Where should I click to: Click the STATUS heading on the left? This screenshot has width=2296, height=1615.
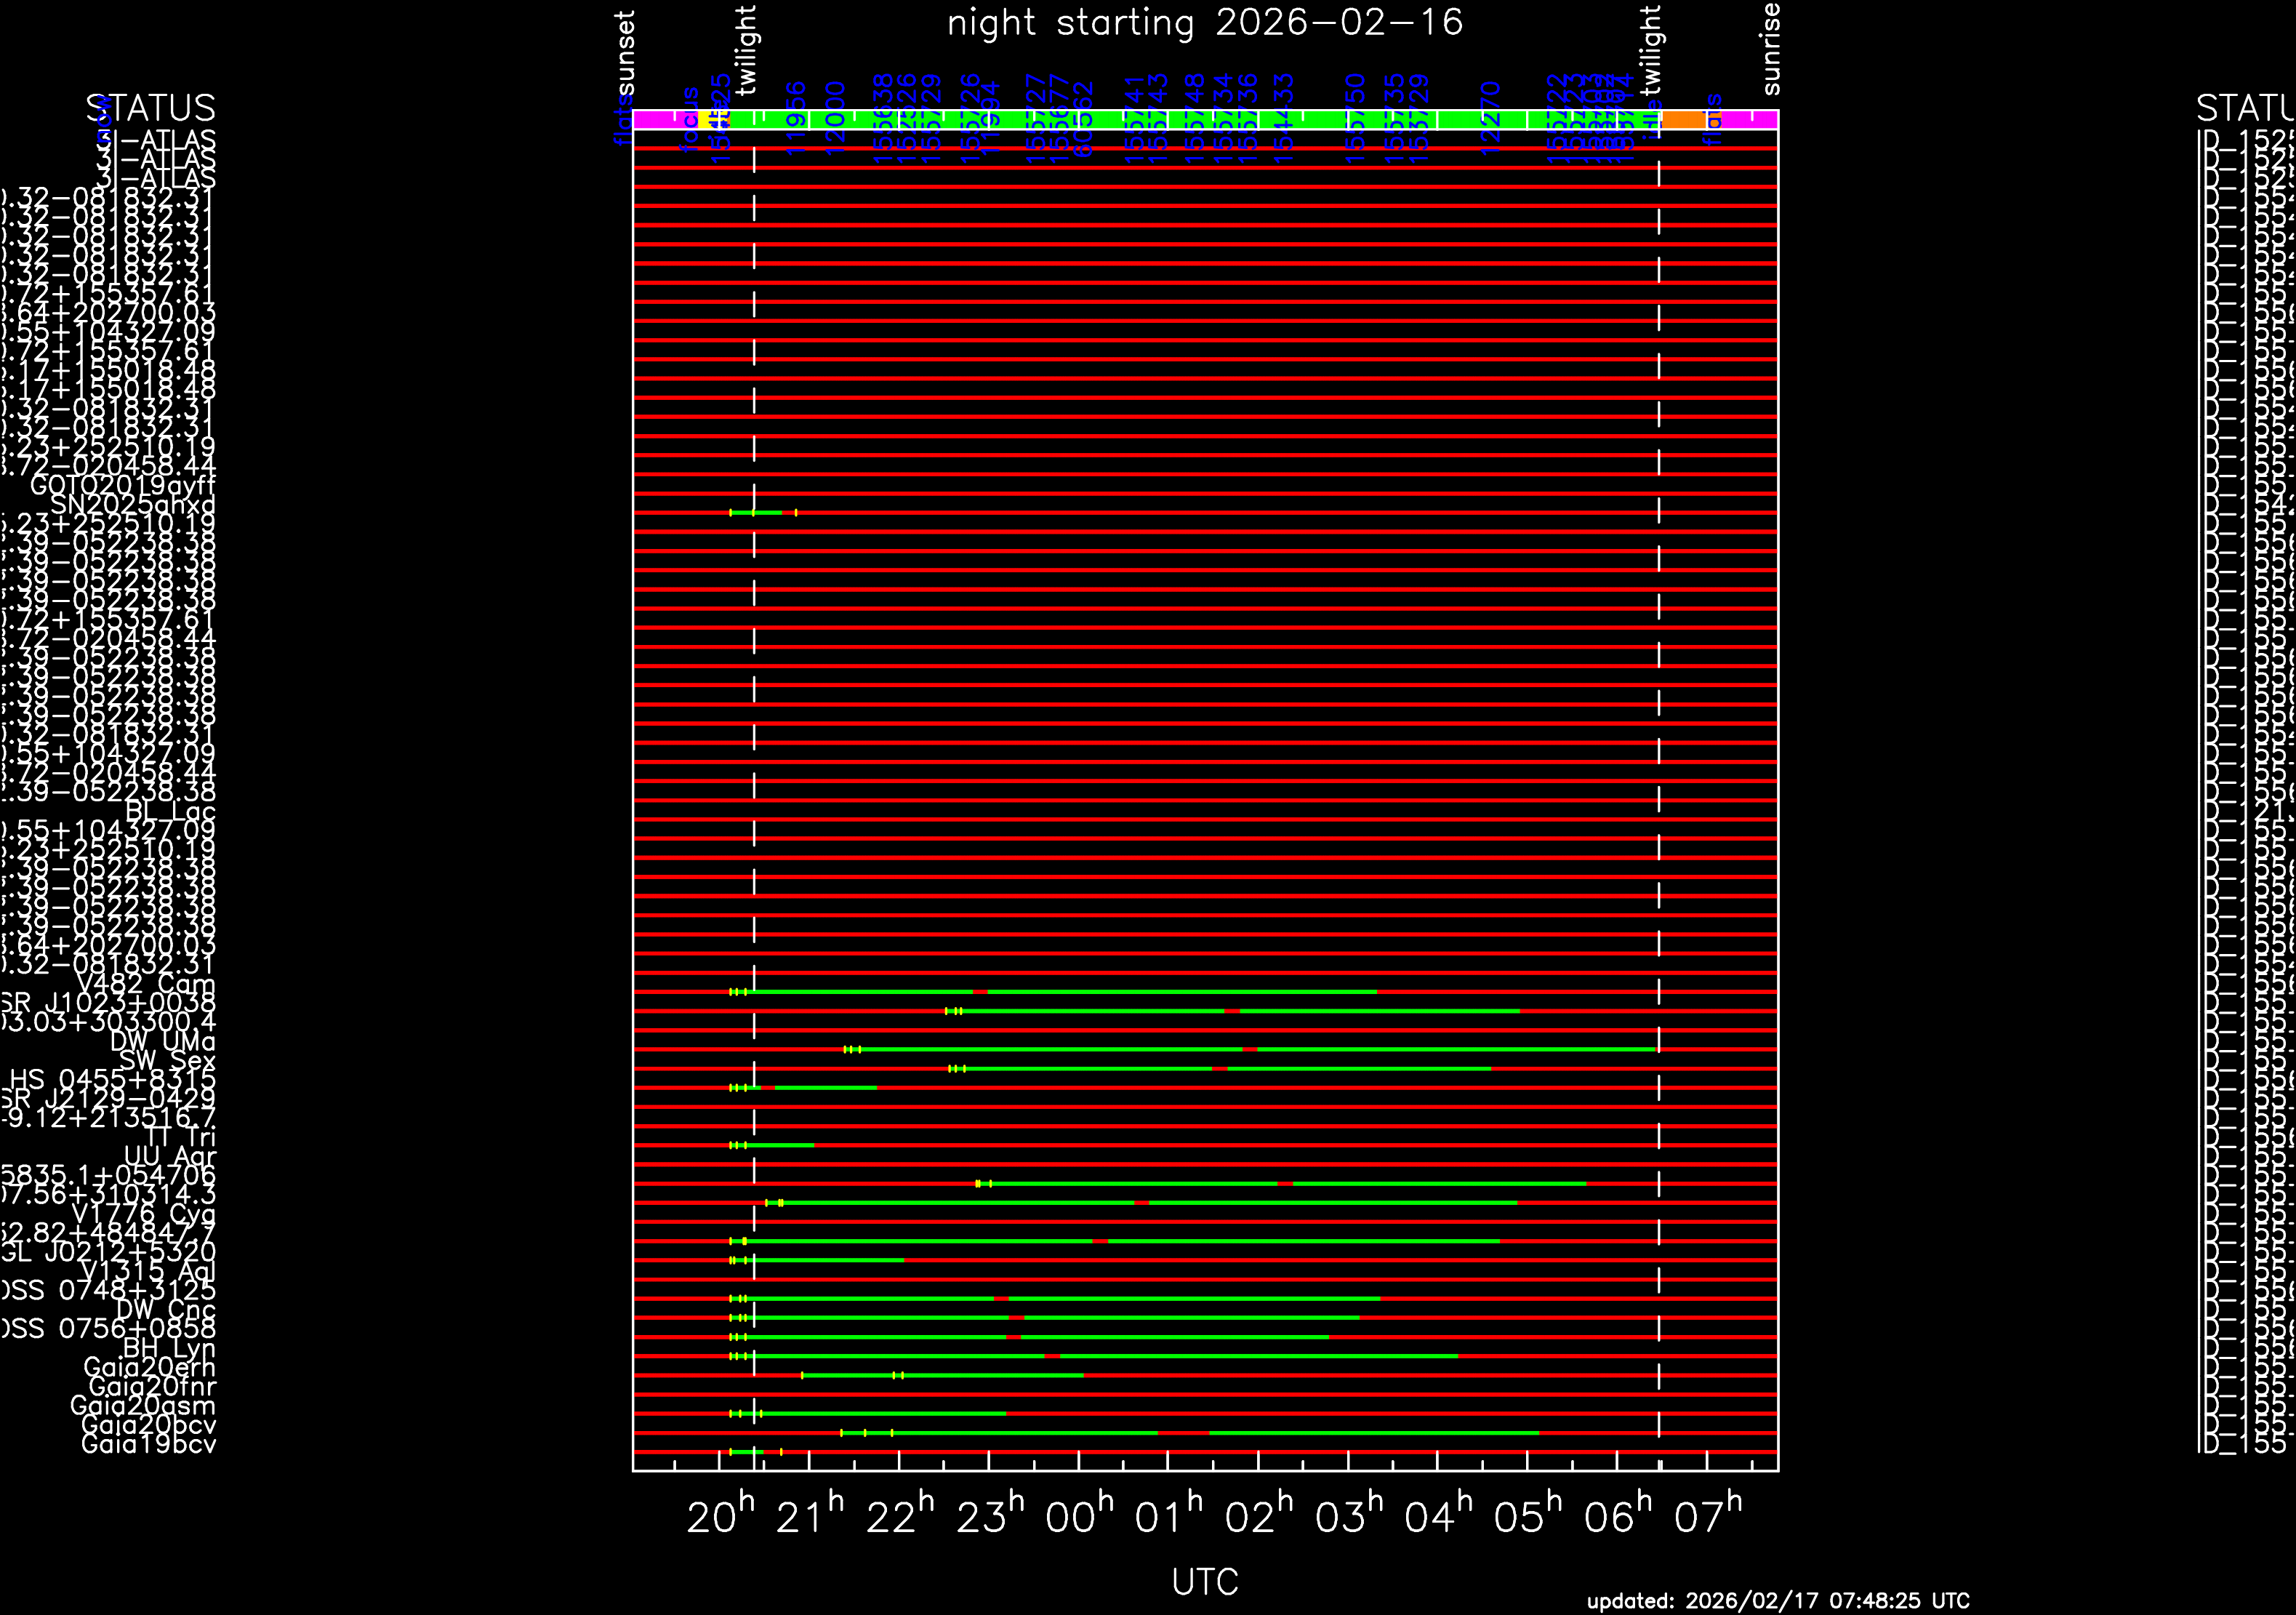[150, 108]
